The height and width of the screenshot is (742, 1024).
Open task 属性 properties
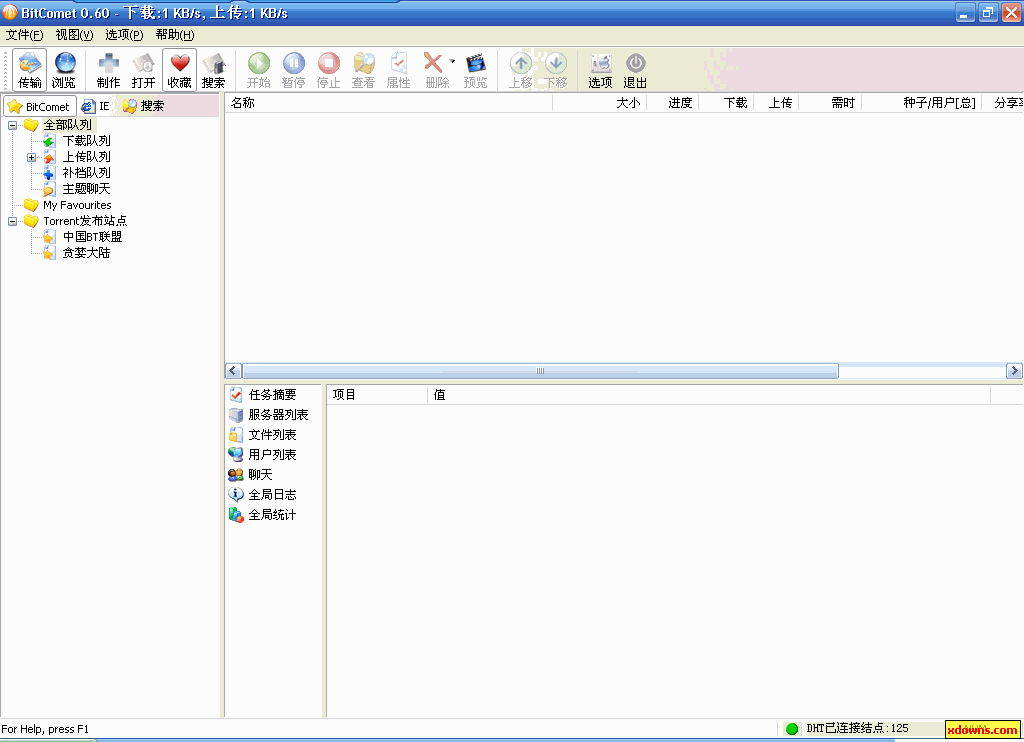pyautogui.click(x=398, y=70)
